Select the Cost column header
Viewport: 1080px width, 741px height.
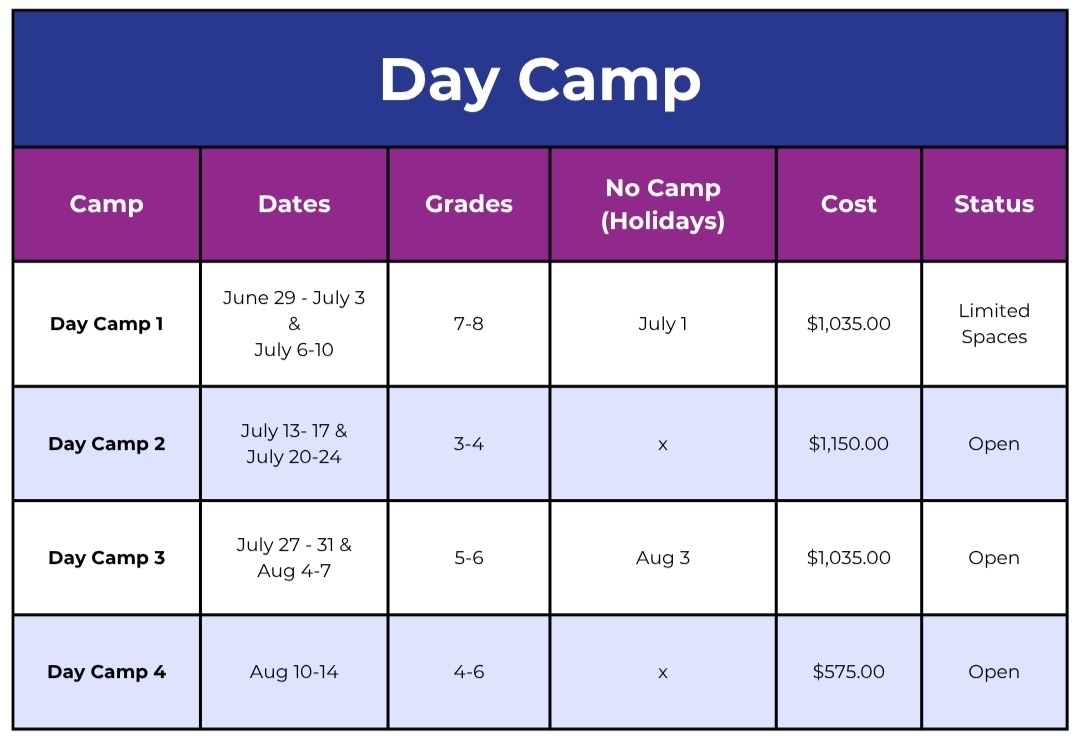[849, 204]
